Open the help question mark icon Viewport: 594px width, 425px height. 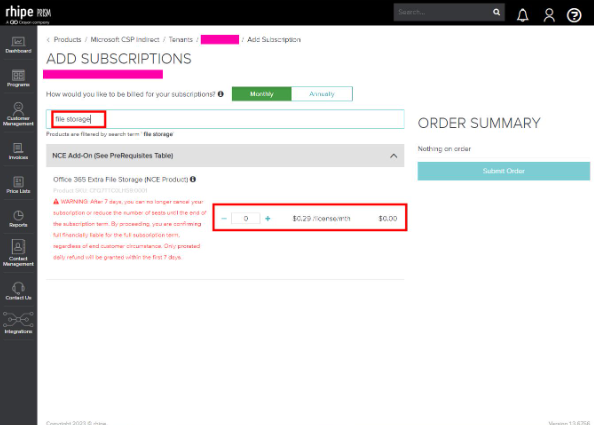coord(574,15)
